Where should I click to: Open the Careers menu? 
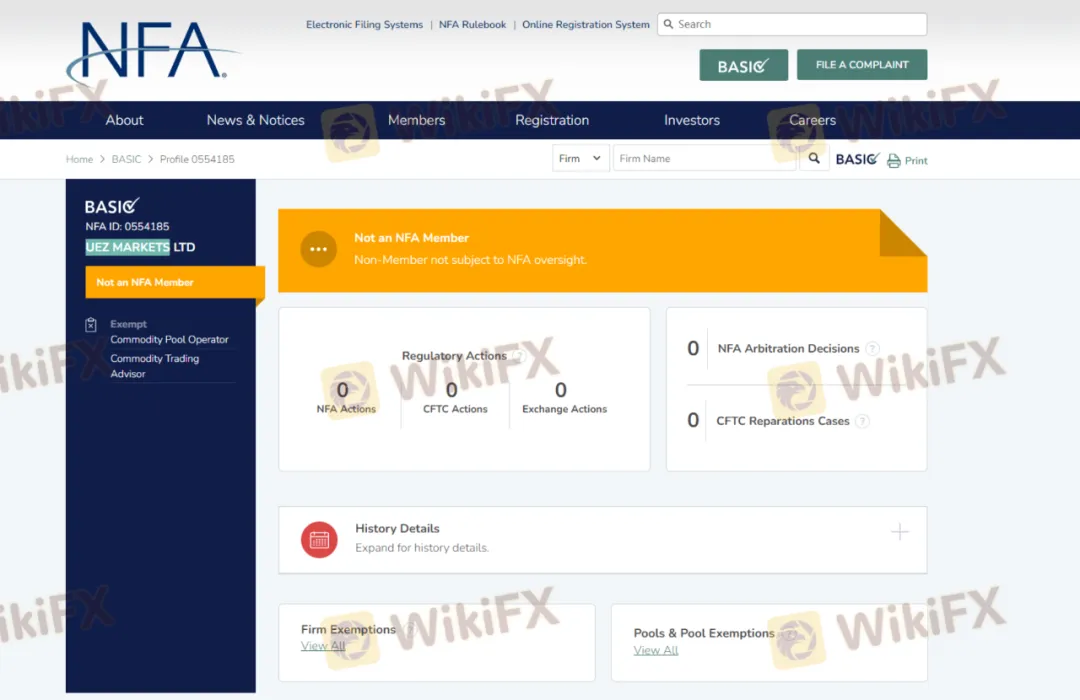[812, 120]
